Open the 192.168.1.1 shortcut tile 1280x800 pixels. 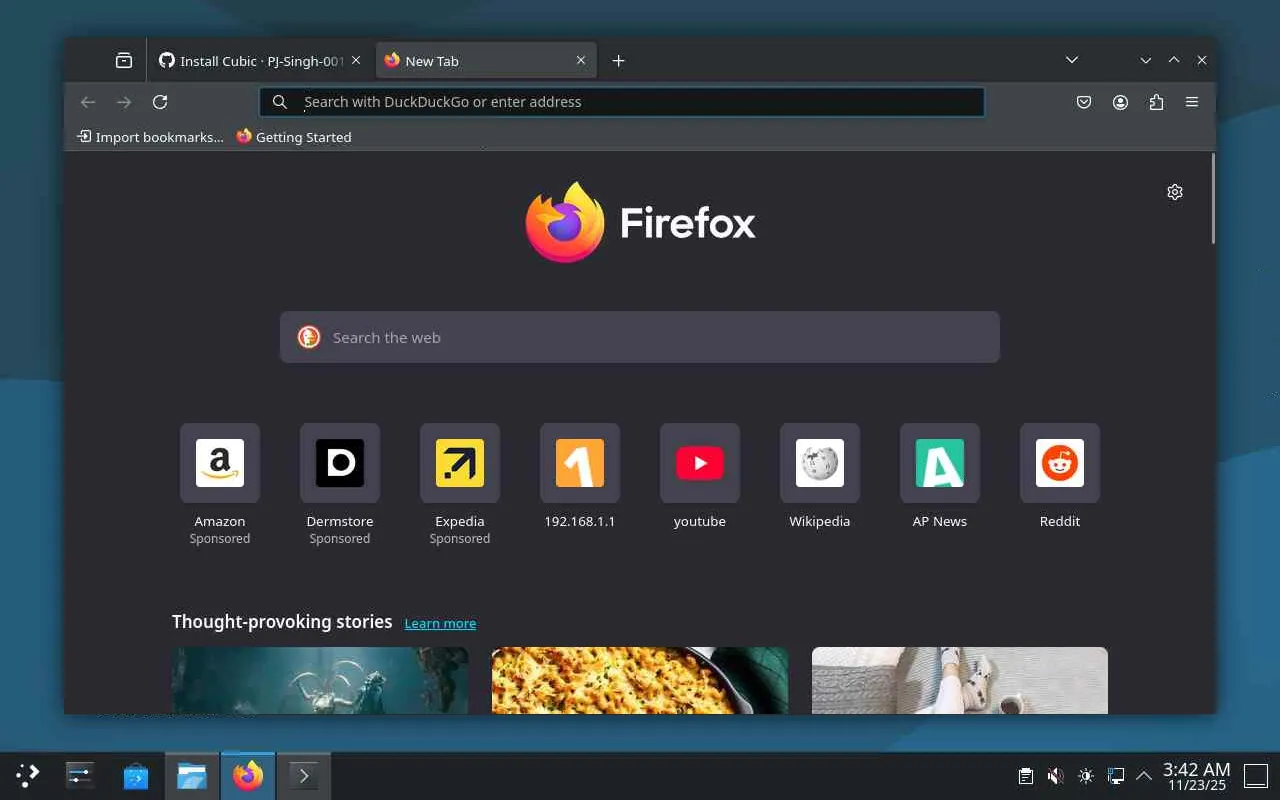[x=580, y=463]
